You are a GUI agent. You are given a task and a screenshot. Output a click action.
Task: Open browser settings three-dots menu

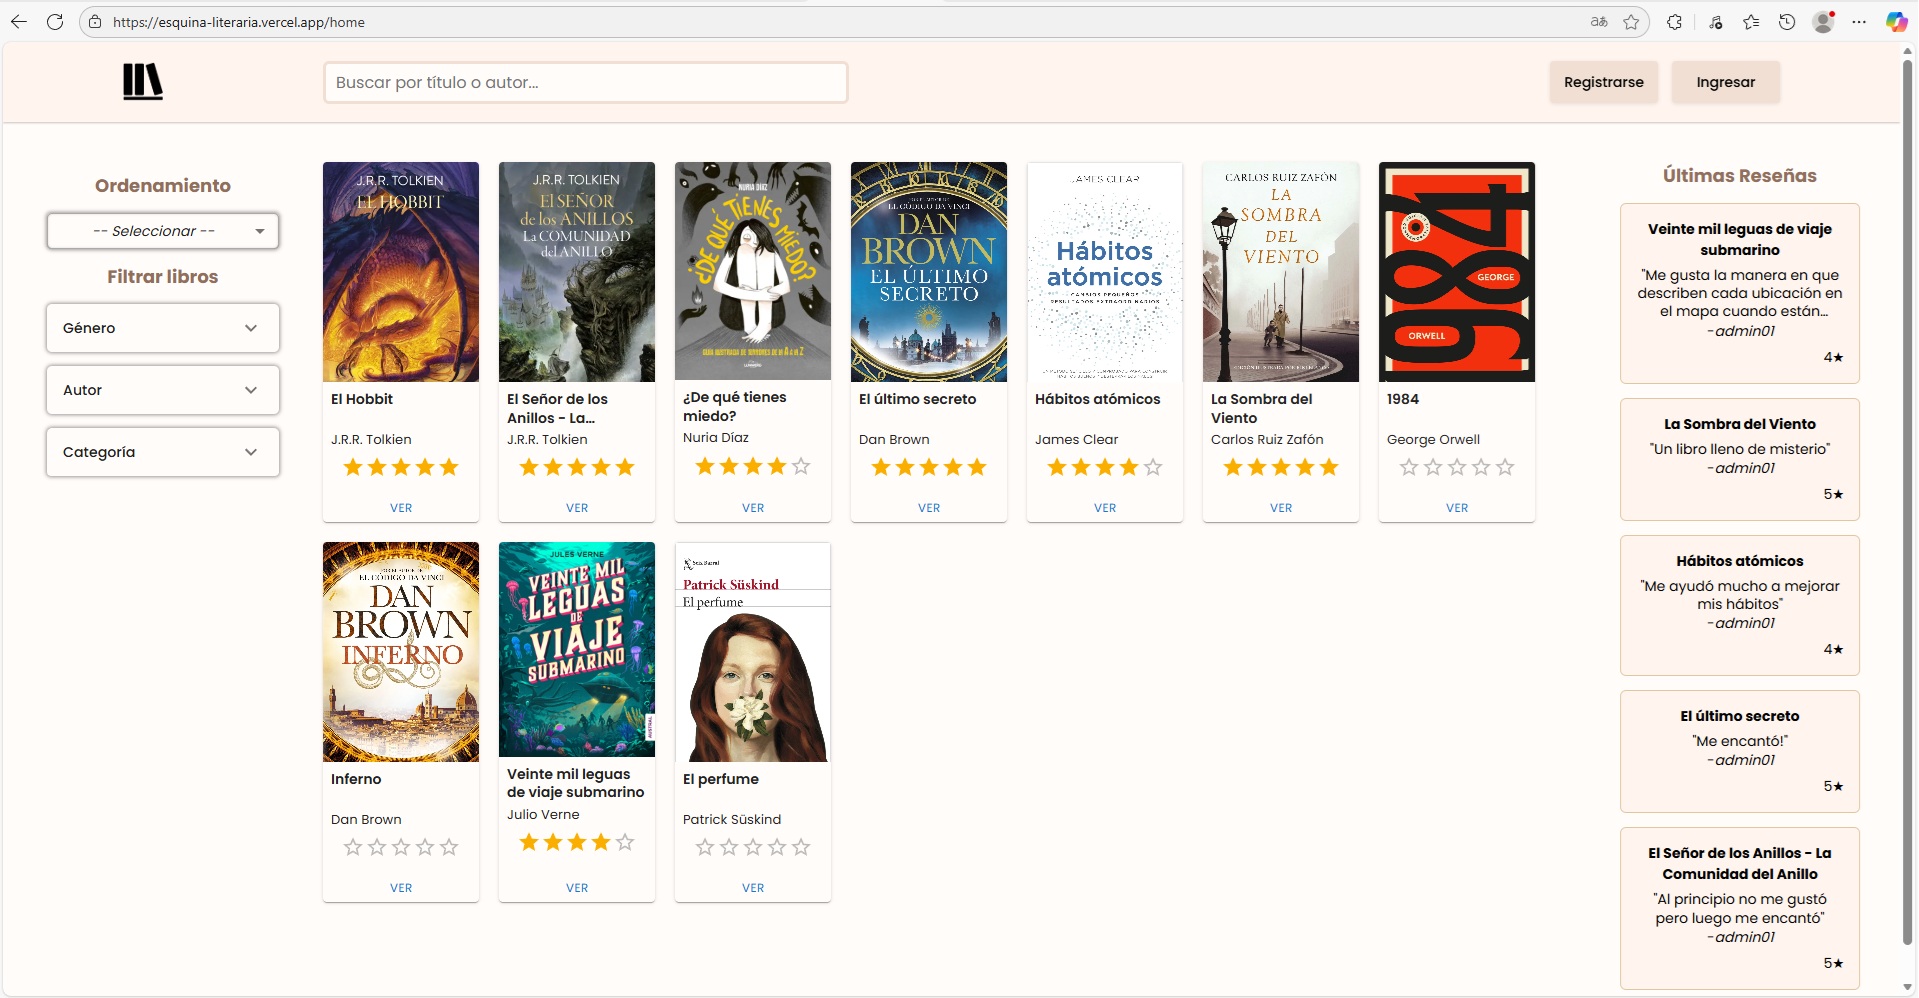click(1859, 22)
